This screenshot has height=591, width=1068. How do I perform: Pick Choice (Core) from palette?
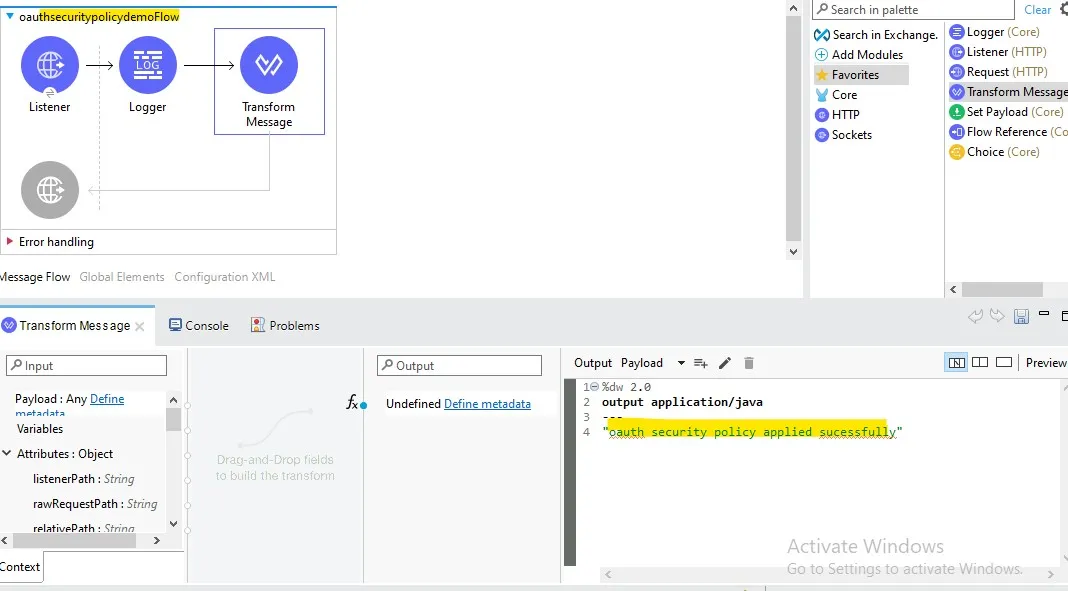click(995, 152)
